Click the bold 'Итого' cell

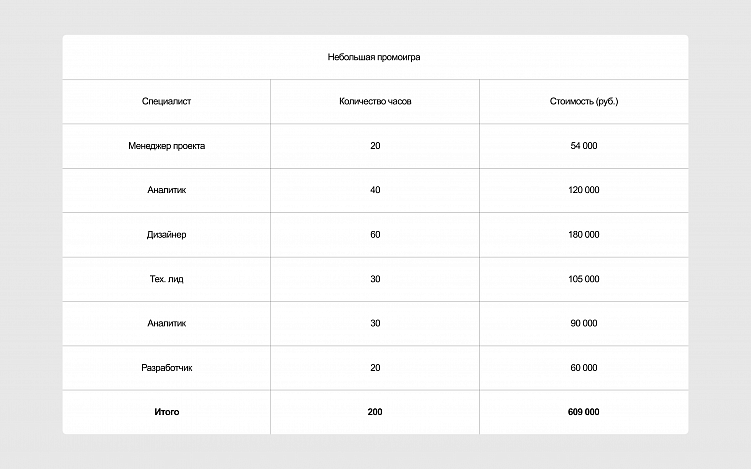(166, 412)
